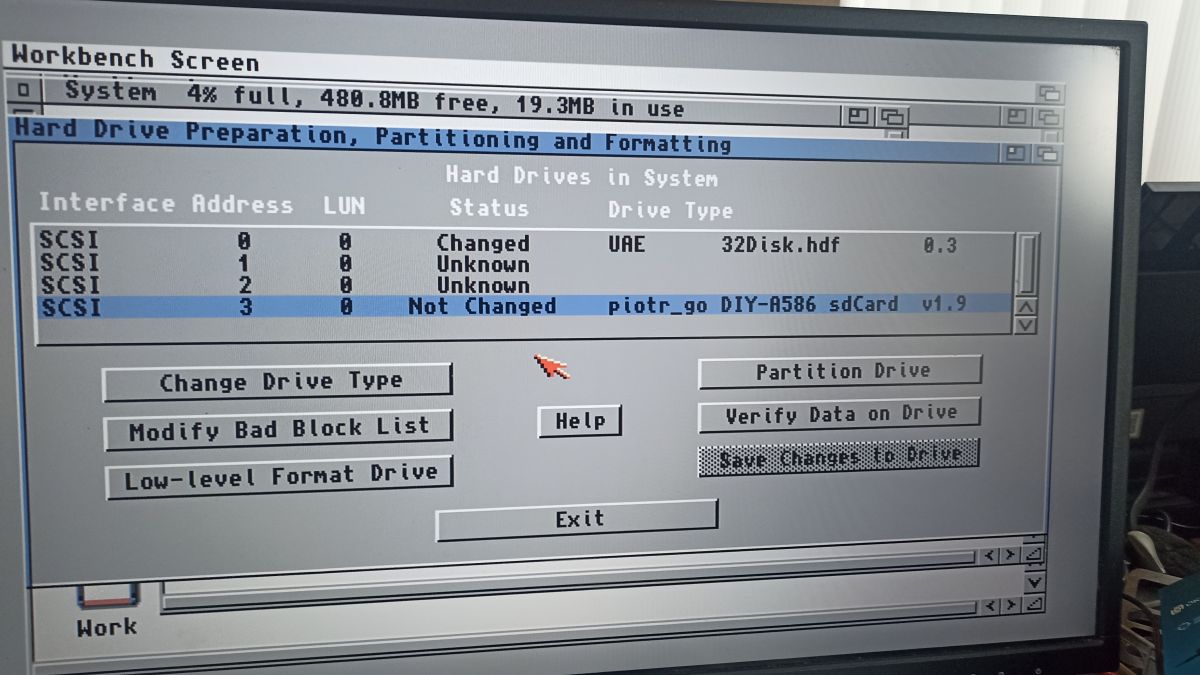Click the zoom gadget of the Hard Drive Preparation window

[x=1015, y=154]
